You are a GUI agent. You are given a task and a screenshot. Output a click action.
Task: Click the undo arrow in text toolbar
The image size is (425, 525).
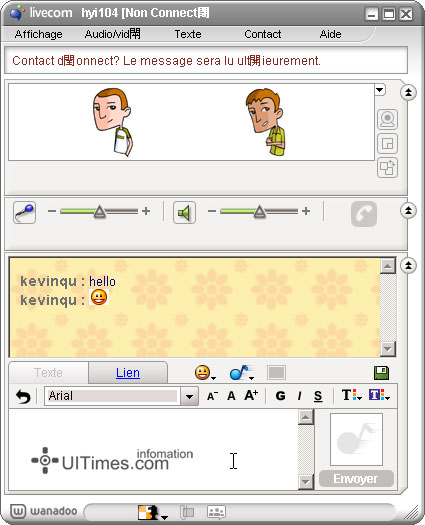click(23, 396)
